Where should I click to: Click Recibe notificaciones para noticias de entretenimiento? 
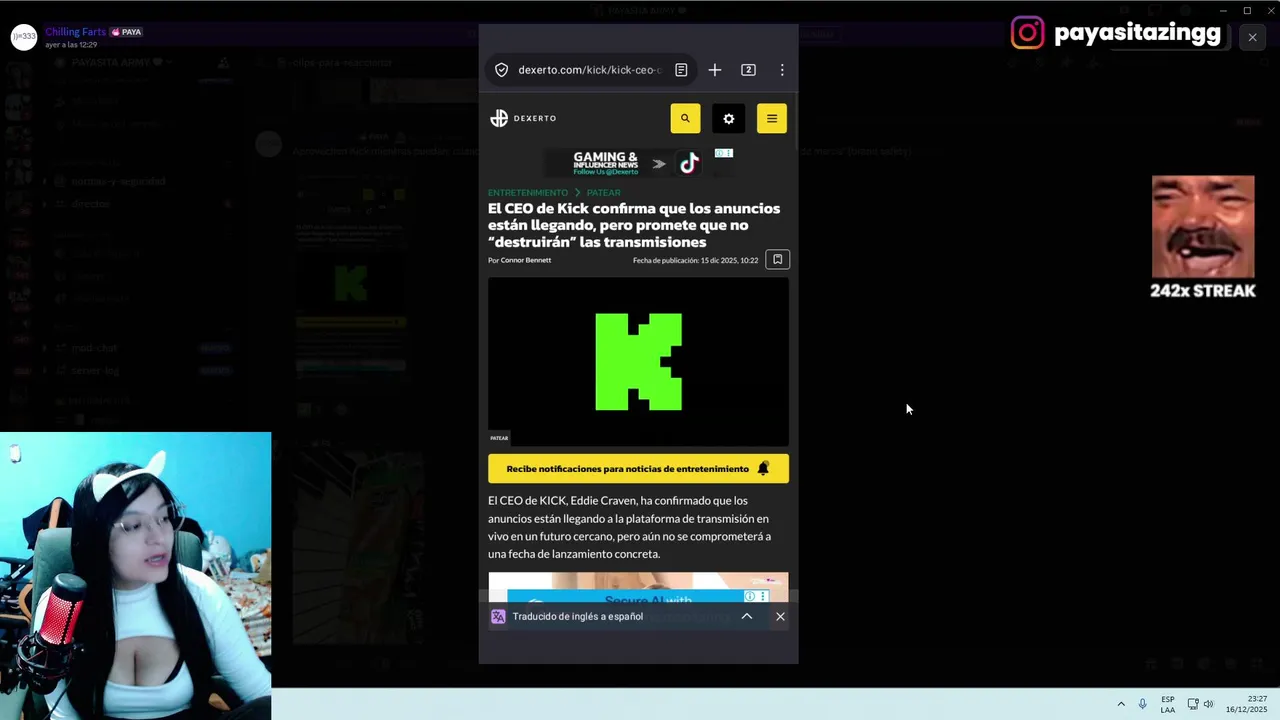pos(638,469)
